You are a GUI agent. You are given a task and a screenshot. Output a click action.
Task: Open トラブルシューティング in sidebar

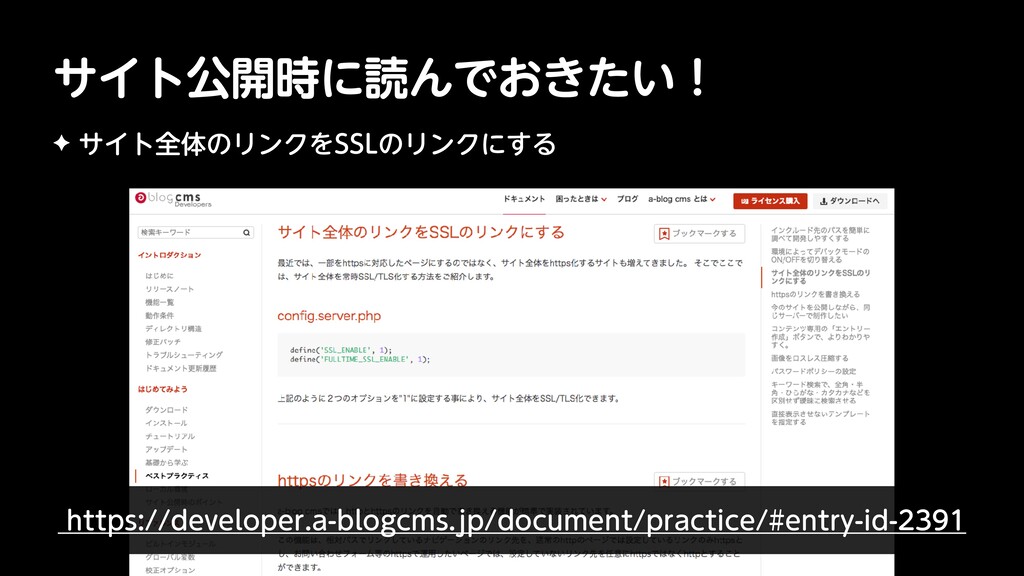(x=184, y=355)
